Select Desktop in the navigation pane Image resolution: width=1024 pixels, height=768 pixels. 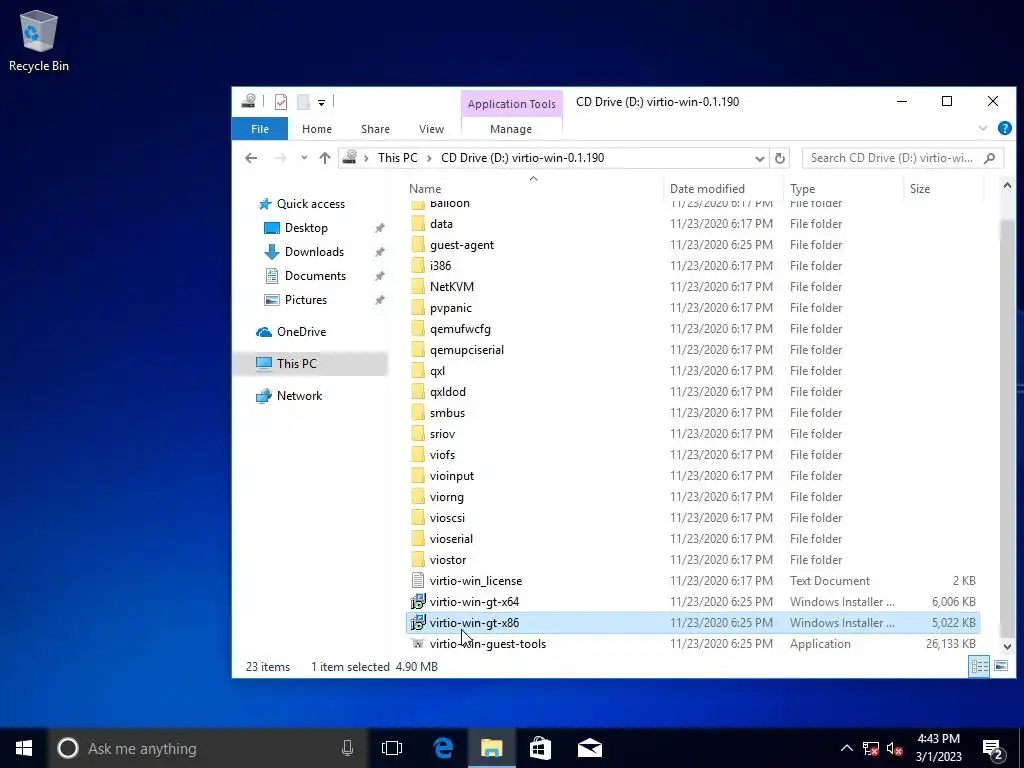coord(306,228)
